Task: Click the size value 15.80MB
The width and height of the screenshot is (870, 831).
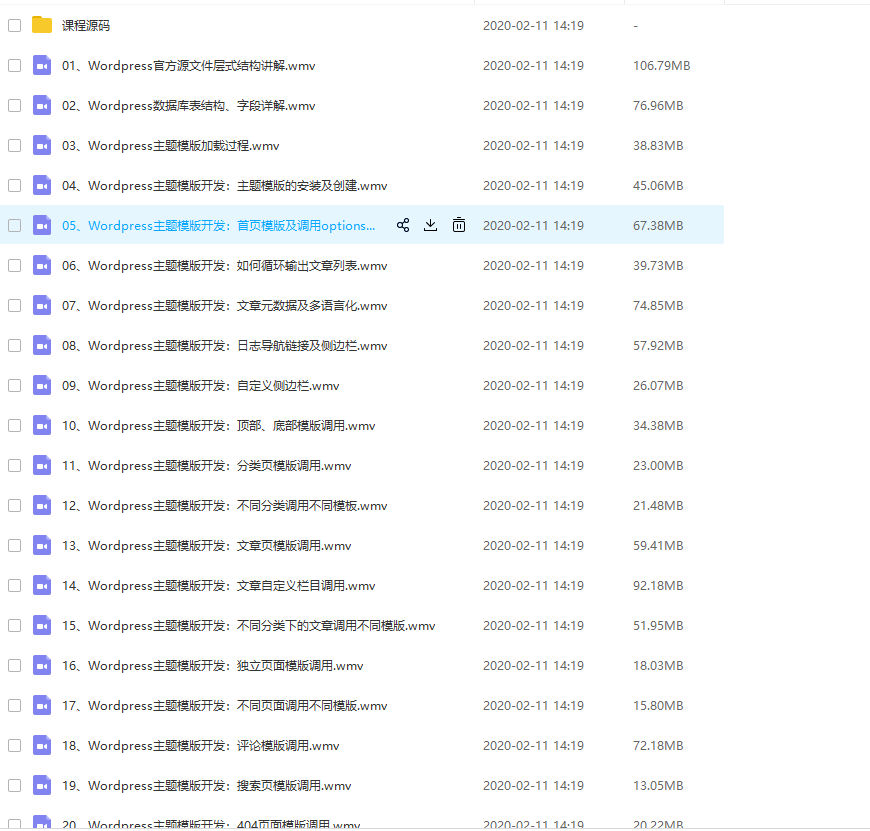Action: (x=658, y=705)
